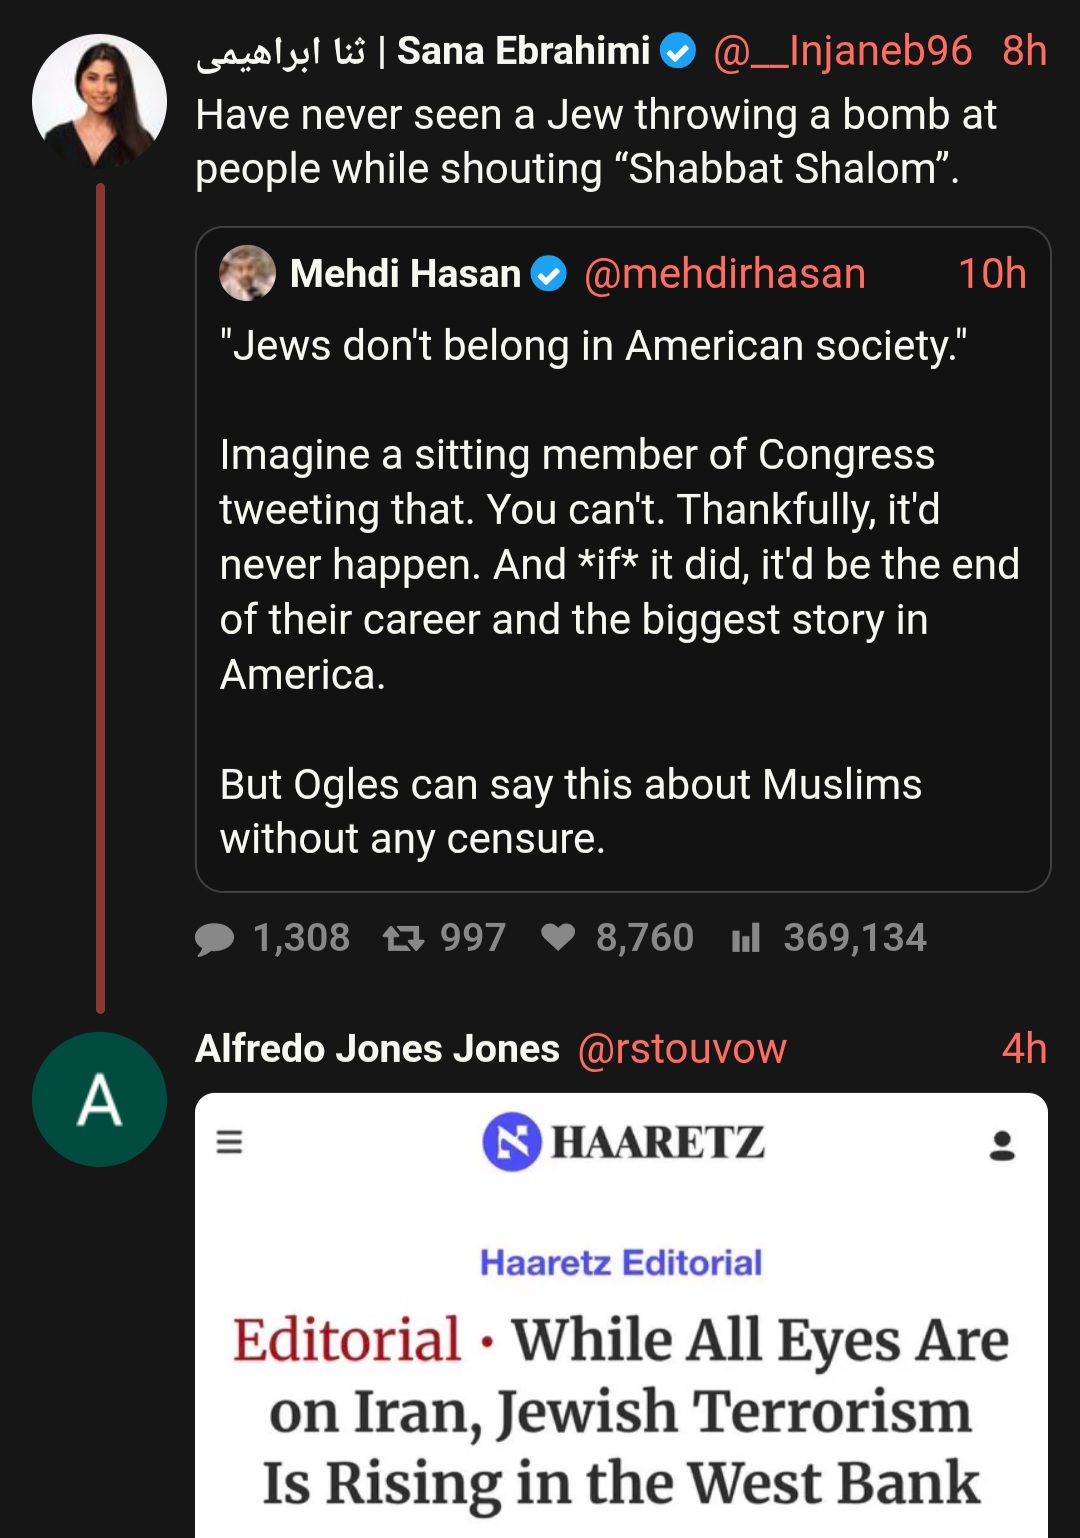
Task: Open Alfredo Jones Jones' green avatar
Action: coord(99,1099)
